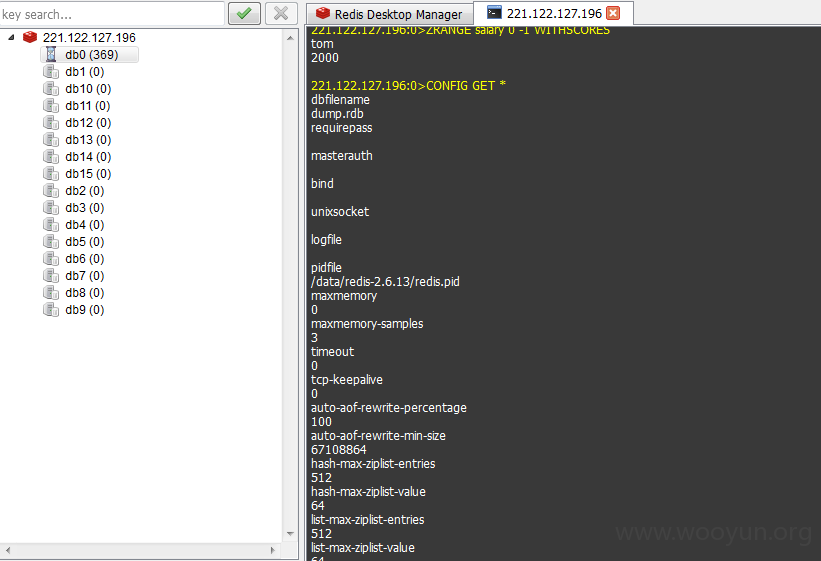
Task: Click the hash-max-ziplist-entries line
Action: [x=373, y=464]
